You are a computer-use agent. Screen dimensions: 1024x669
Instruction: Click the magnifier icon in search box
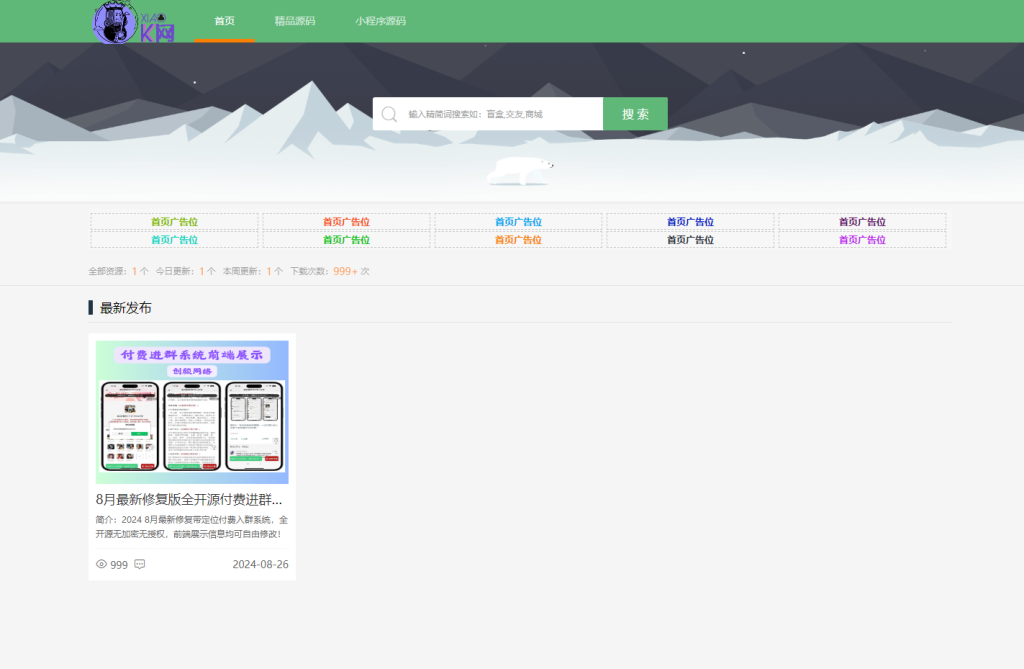[389, 114]
